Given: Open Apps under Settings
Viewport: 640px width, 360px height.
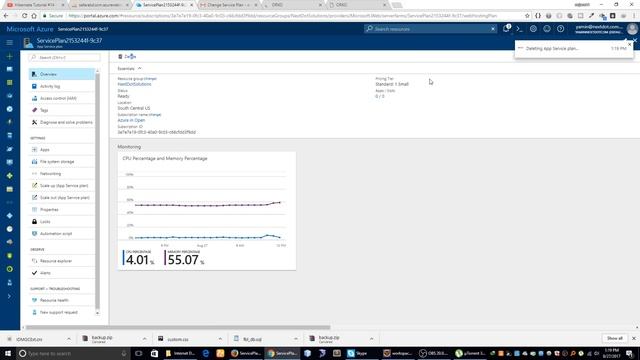Looking at the screenshot, I should [x=62, y=150].
